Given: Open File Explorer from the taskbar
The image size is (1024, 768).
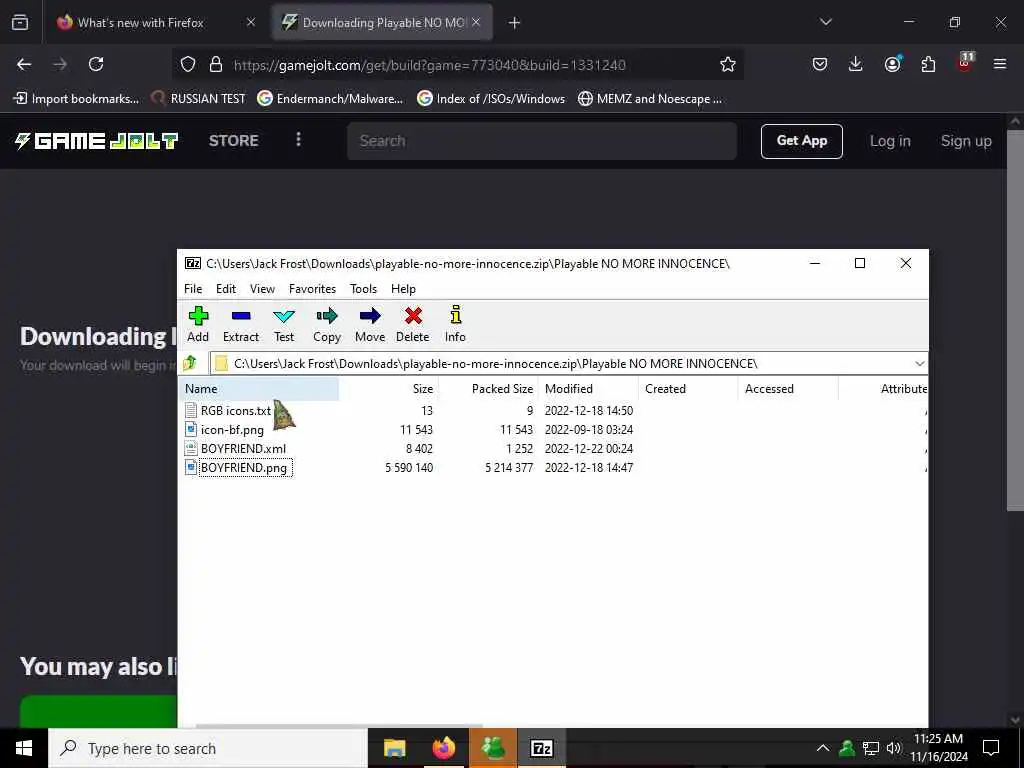Looking at the screenshot, I should [x=394, y=748].
